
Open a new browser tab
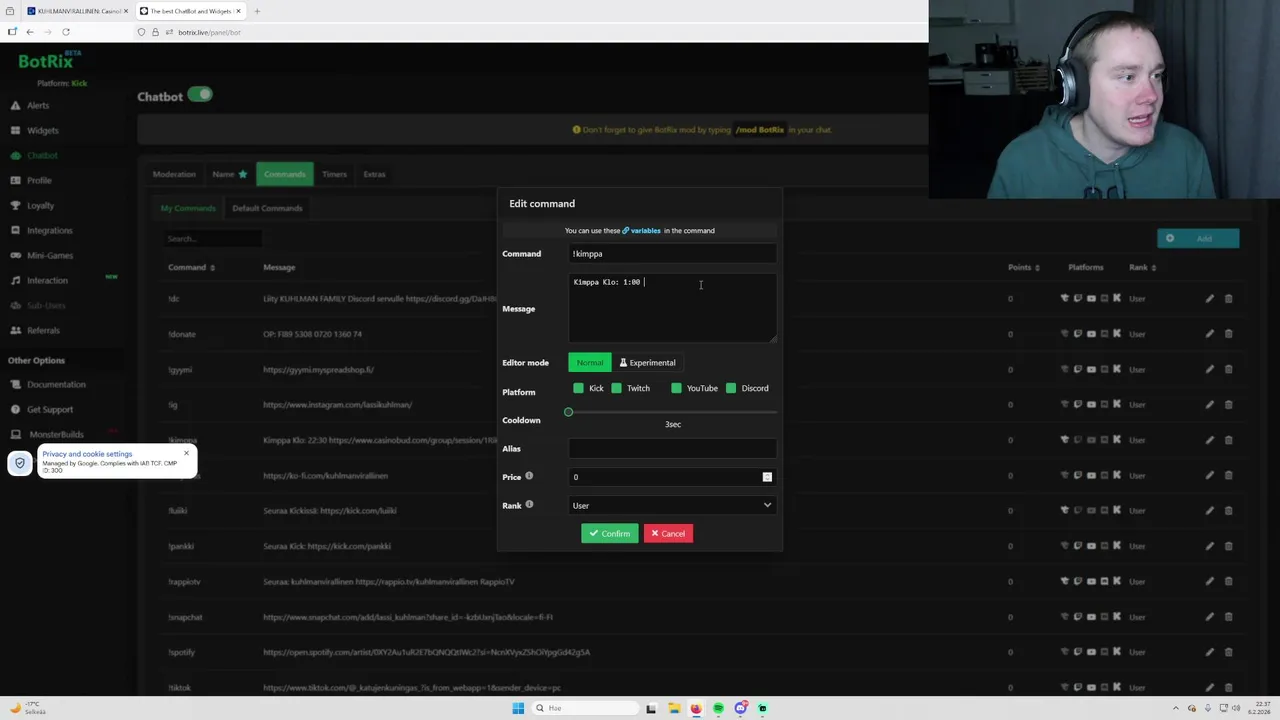[257, 11]
